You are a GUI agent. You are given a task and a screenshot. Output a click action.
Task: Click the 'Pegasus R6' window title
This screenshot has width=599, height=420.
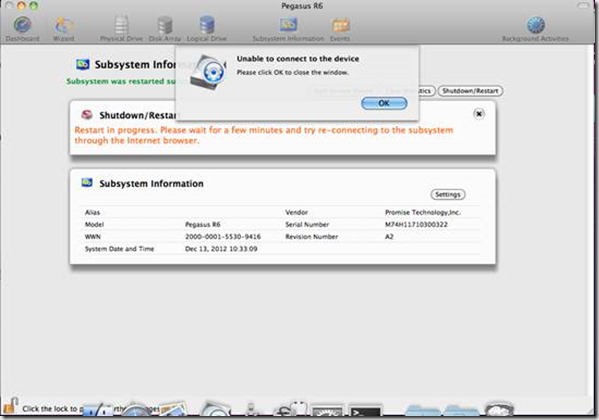pos(302,6)
